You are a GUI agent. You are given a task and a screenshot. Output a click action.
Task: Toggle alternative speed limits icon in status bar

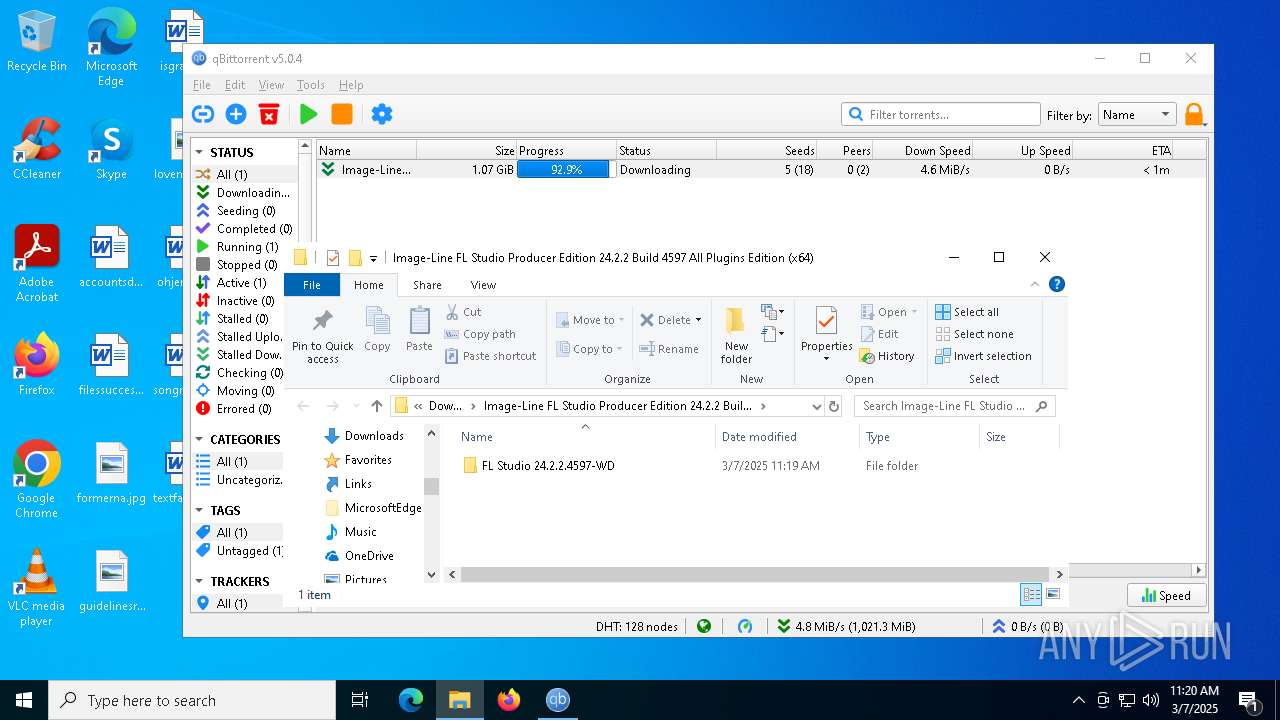745,626
